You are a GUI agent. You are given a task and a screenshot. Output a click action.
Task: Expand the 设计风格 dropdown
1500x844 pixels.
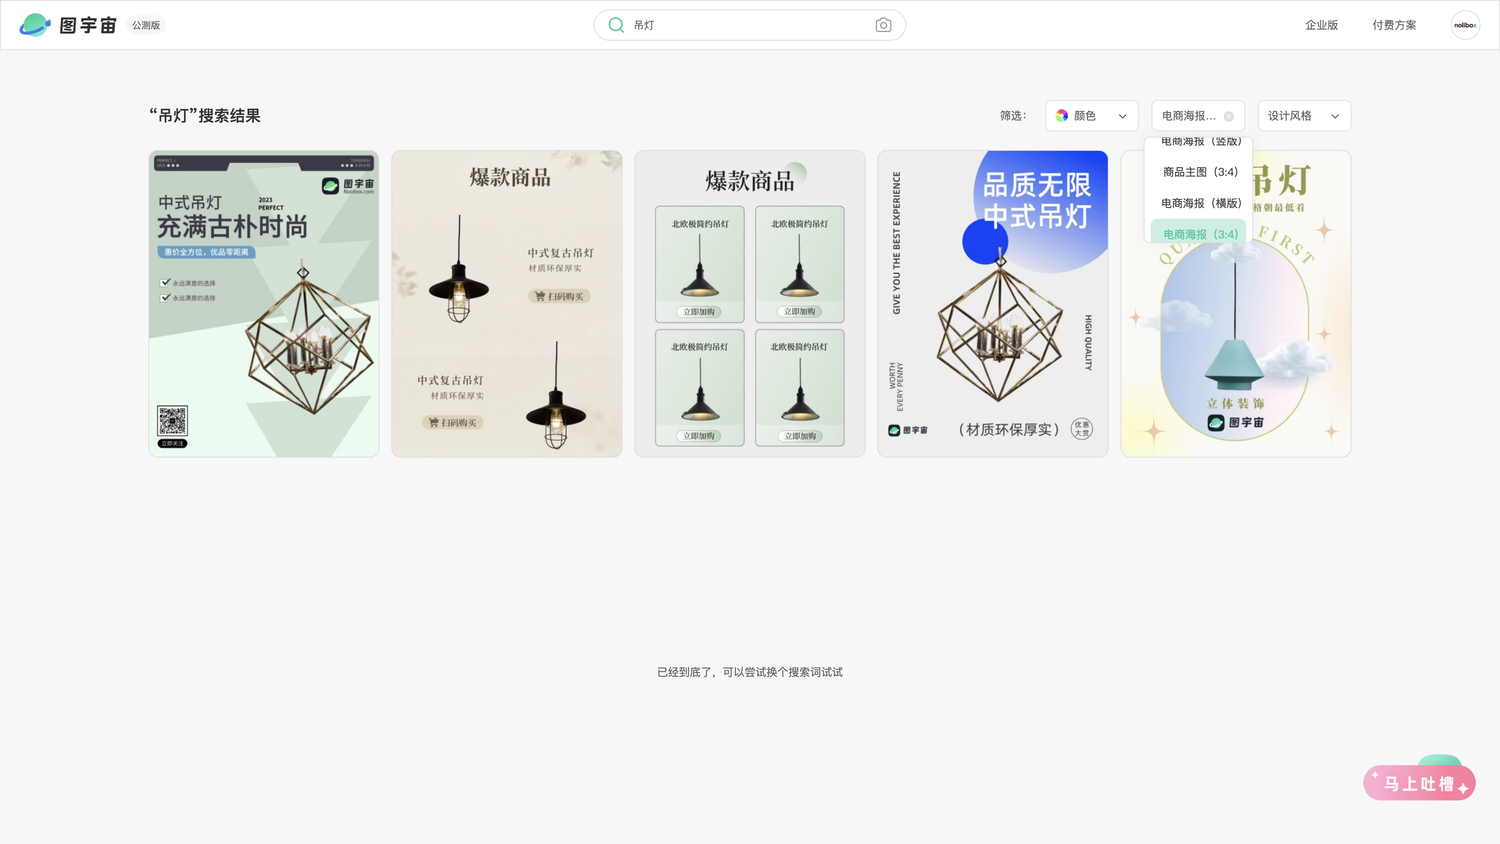point(1304,116)
